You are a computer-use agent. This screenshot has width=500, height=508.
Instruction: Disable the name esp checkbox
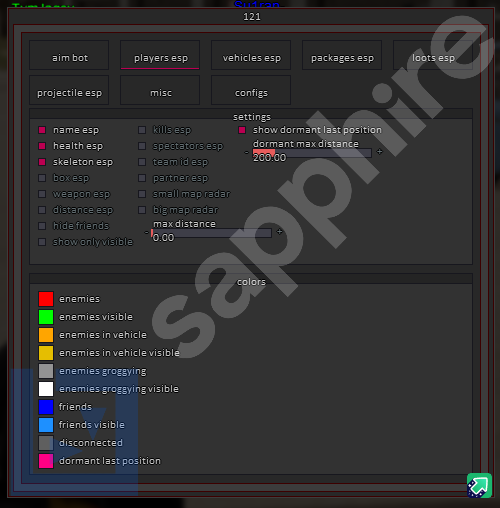pyautogui.click(x=42, y=130)
